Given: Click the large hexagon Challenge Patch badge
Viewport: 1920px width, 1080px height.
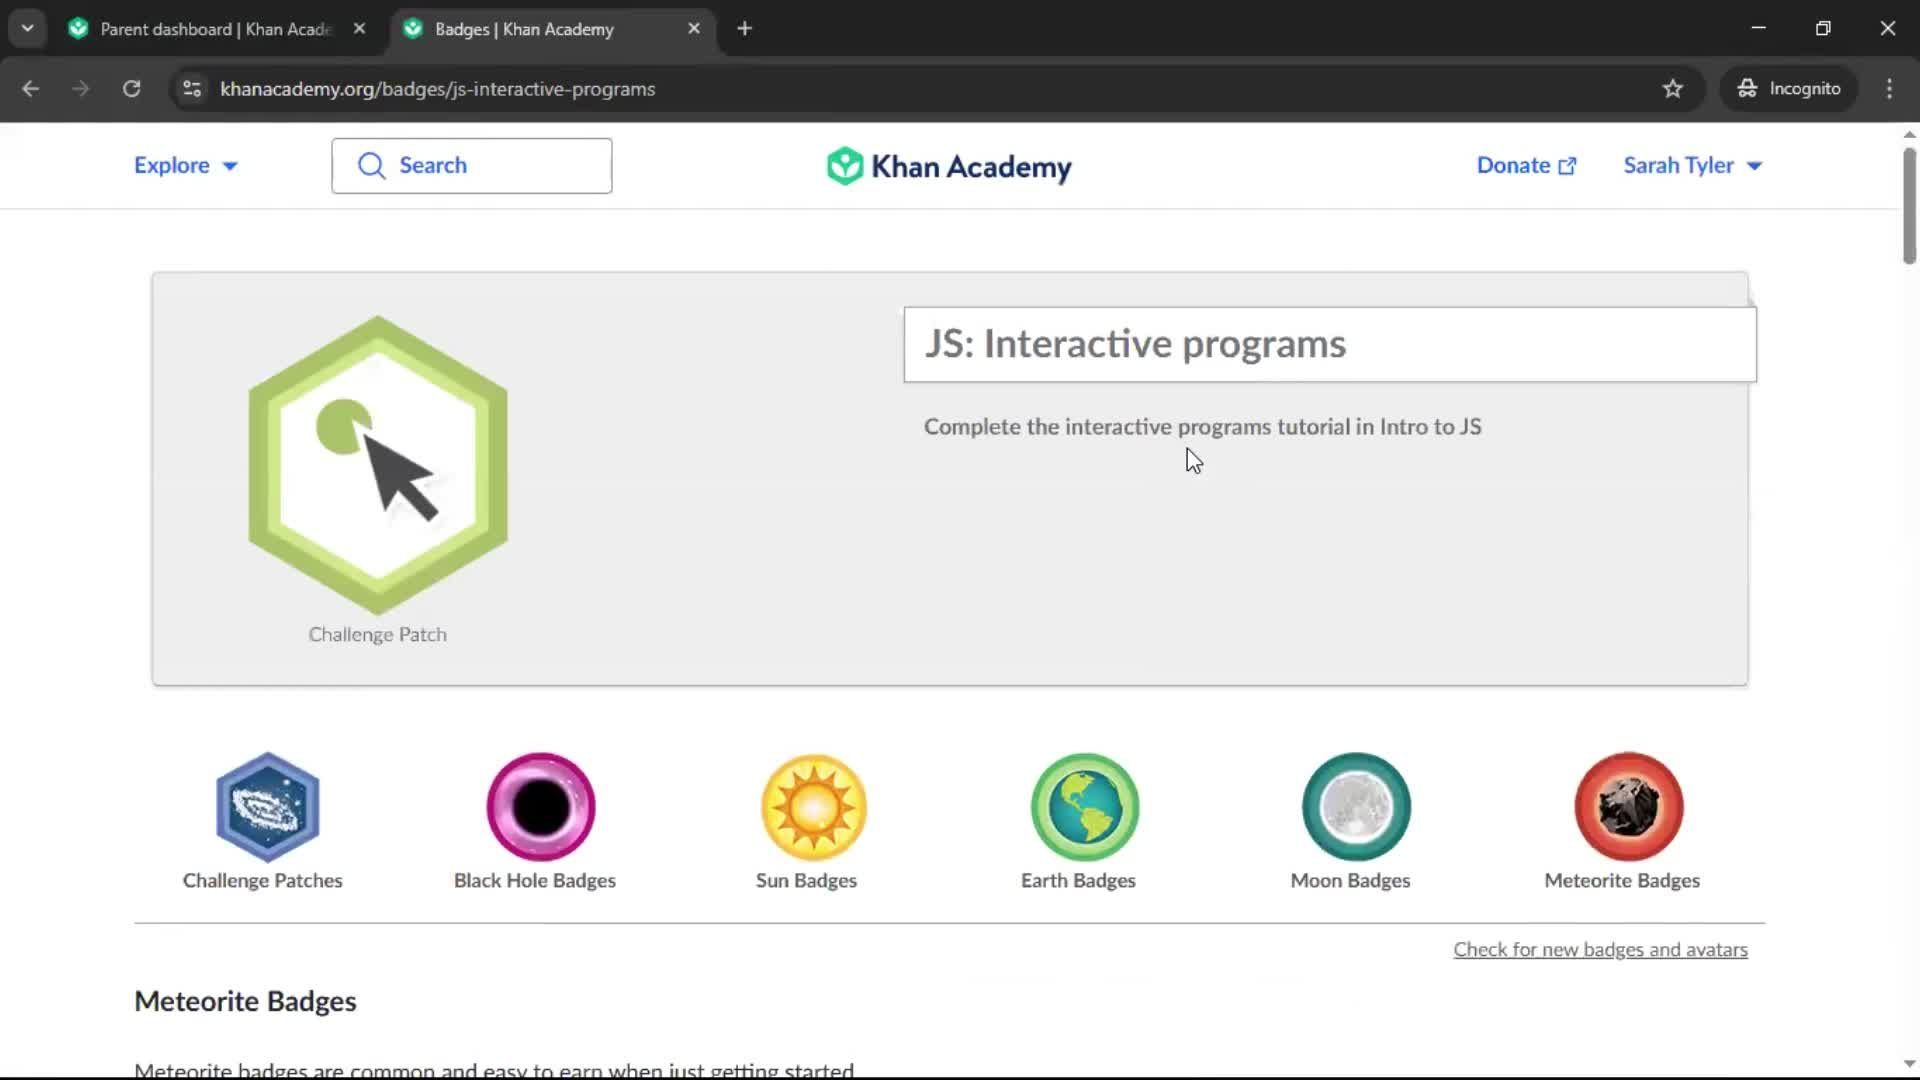Looking at the screenshot, I should (x=378, y=465).
